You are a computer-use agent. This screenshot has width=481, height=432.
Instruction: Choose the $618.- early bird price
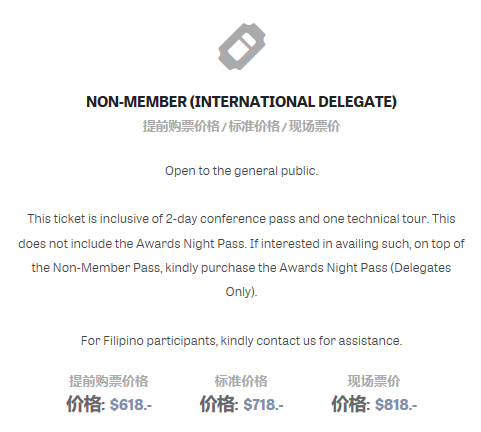[131, 405]
